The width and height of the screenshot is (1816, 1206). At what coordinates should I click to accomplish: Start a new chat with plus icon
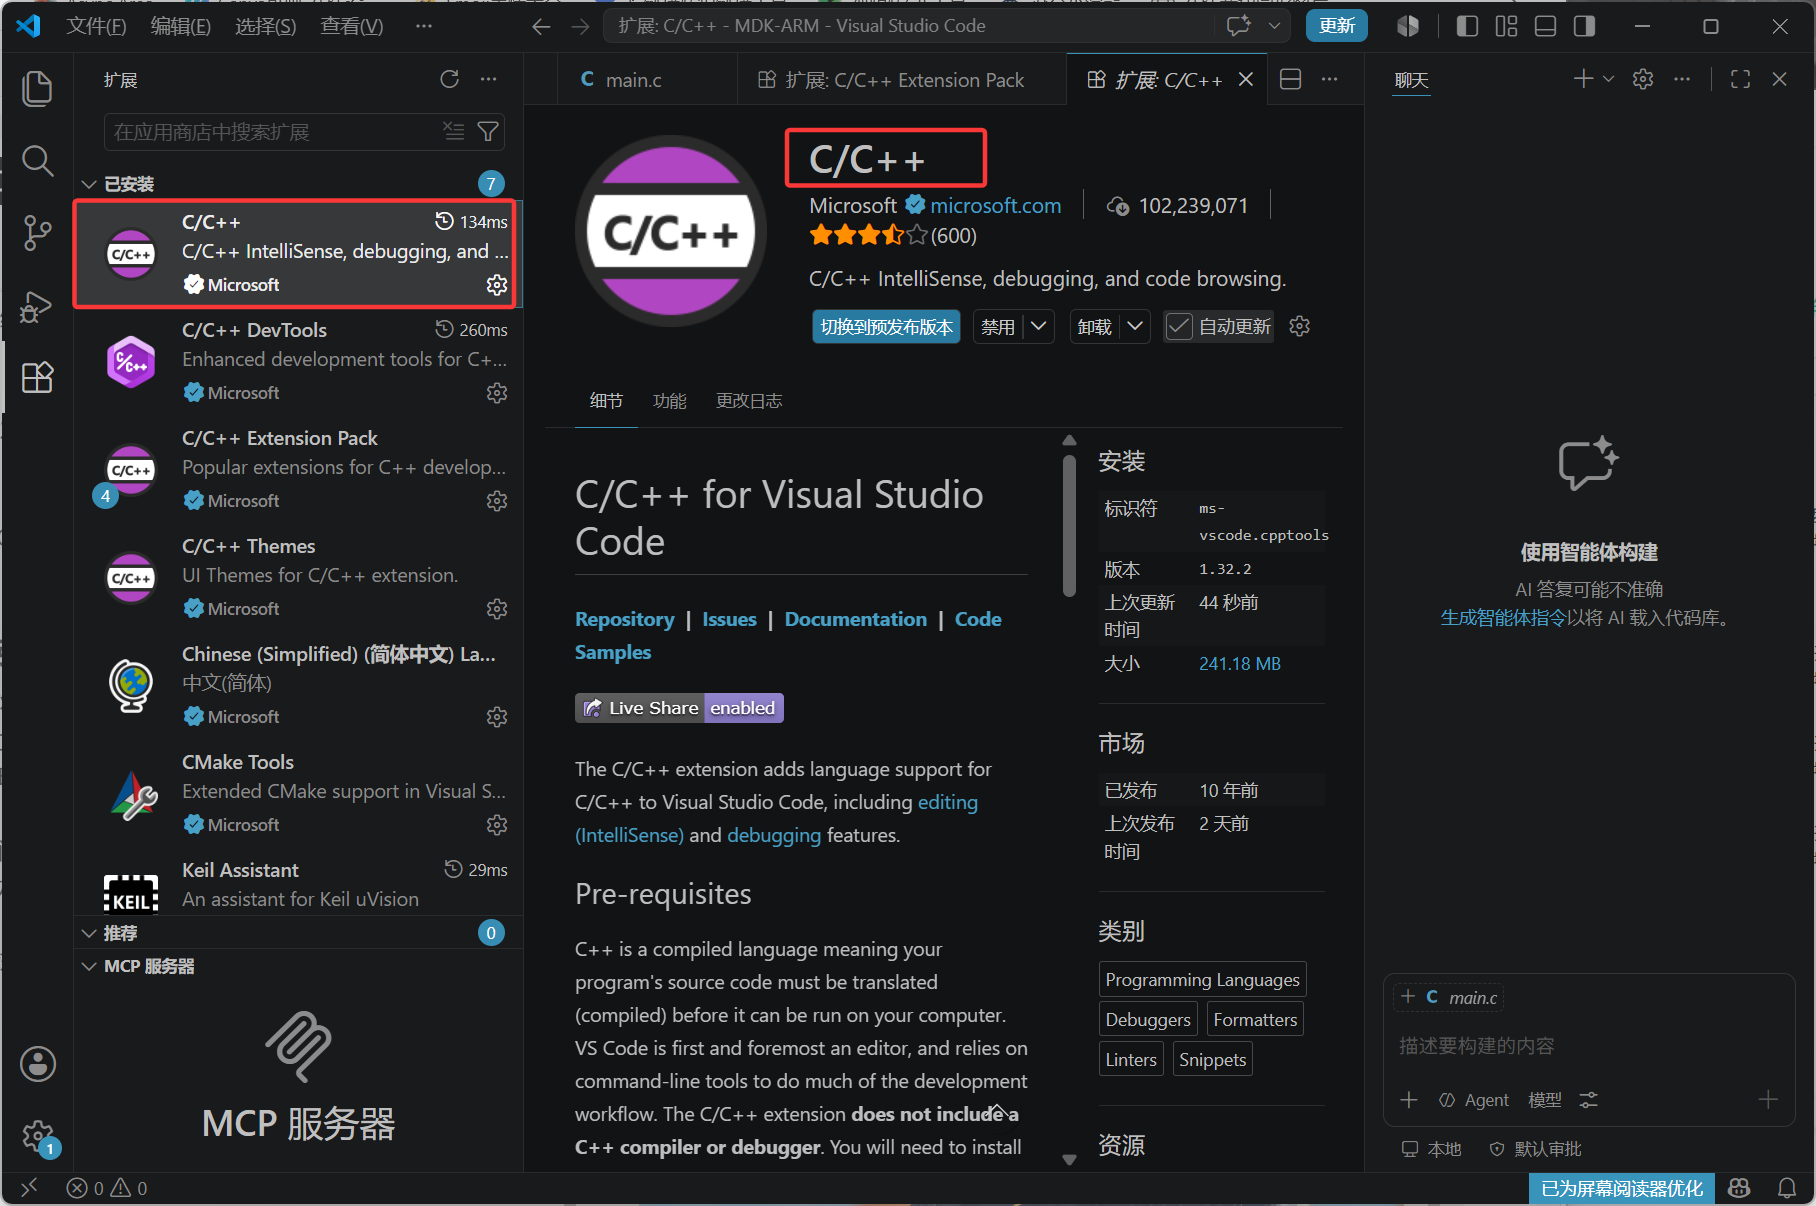coord(1583,79)
